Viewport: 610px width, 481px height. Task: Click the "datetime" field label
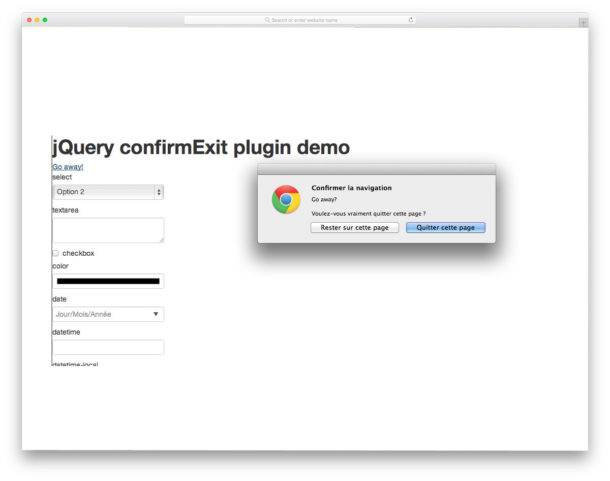pos(66,332)
